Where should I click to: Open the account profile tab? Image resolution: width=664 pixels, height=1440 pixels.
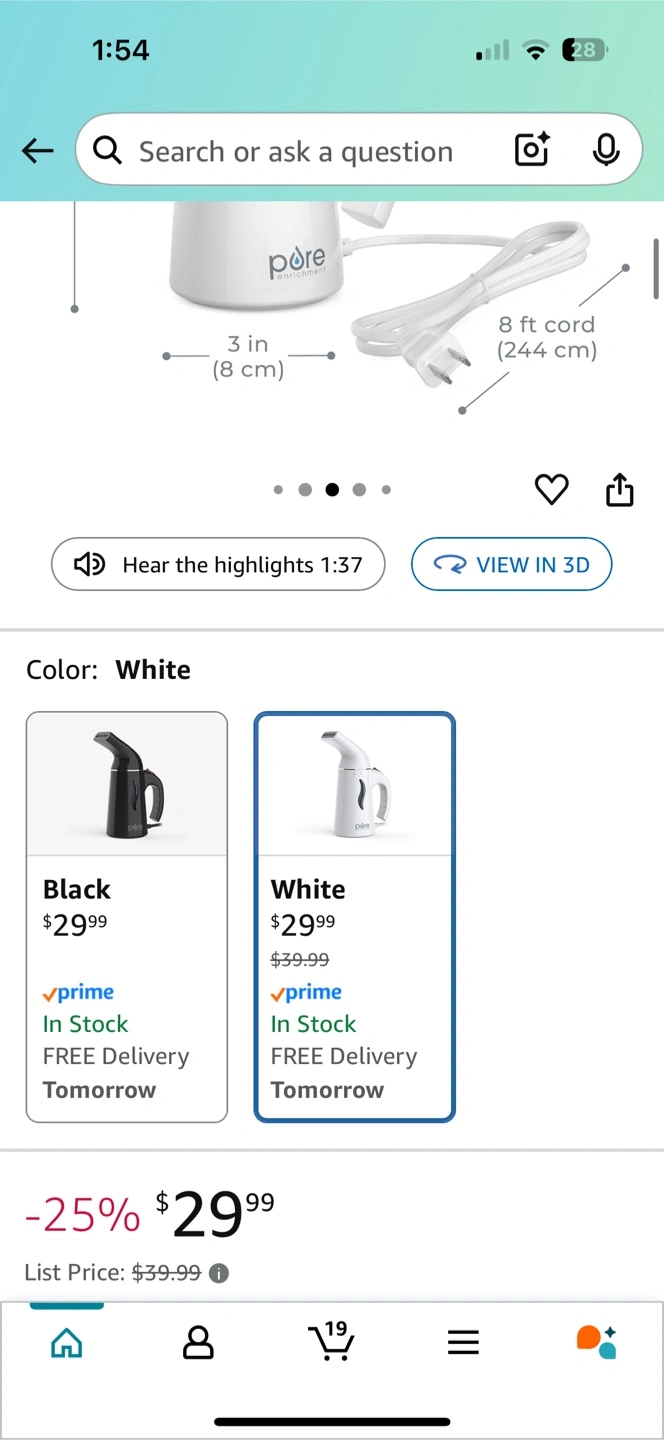[x=199, y=1343]
